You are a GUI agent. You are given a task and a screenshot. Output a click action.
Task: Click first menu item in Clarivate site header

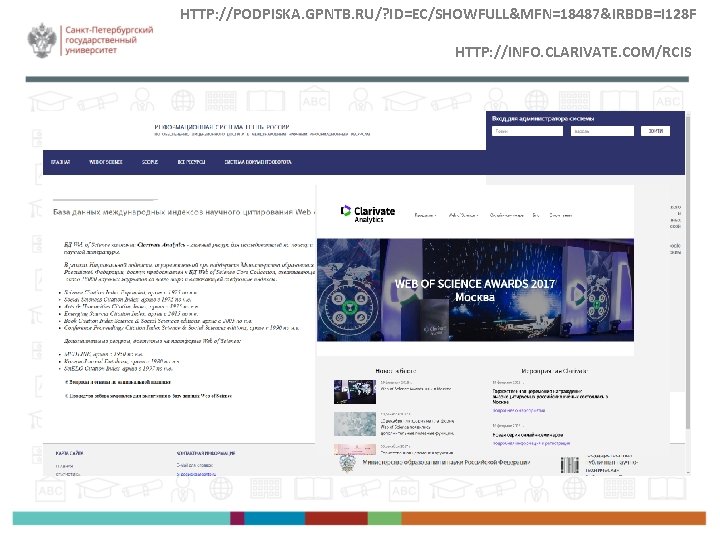(425, 215)
